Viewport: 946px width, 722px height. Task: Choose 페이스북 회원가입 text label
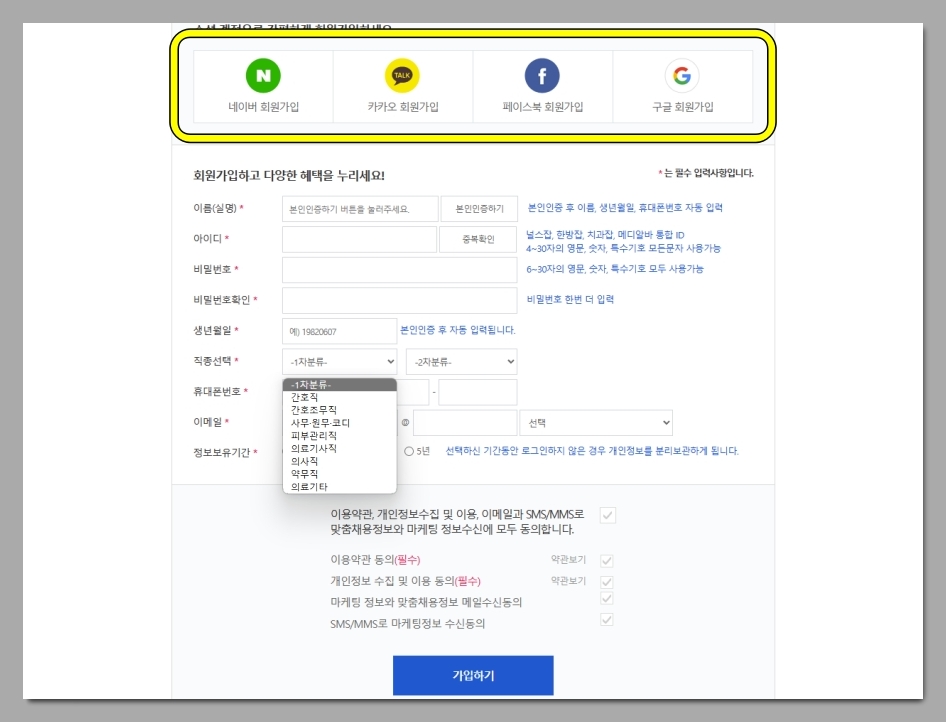[542, 107]
